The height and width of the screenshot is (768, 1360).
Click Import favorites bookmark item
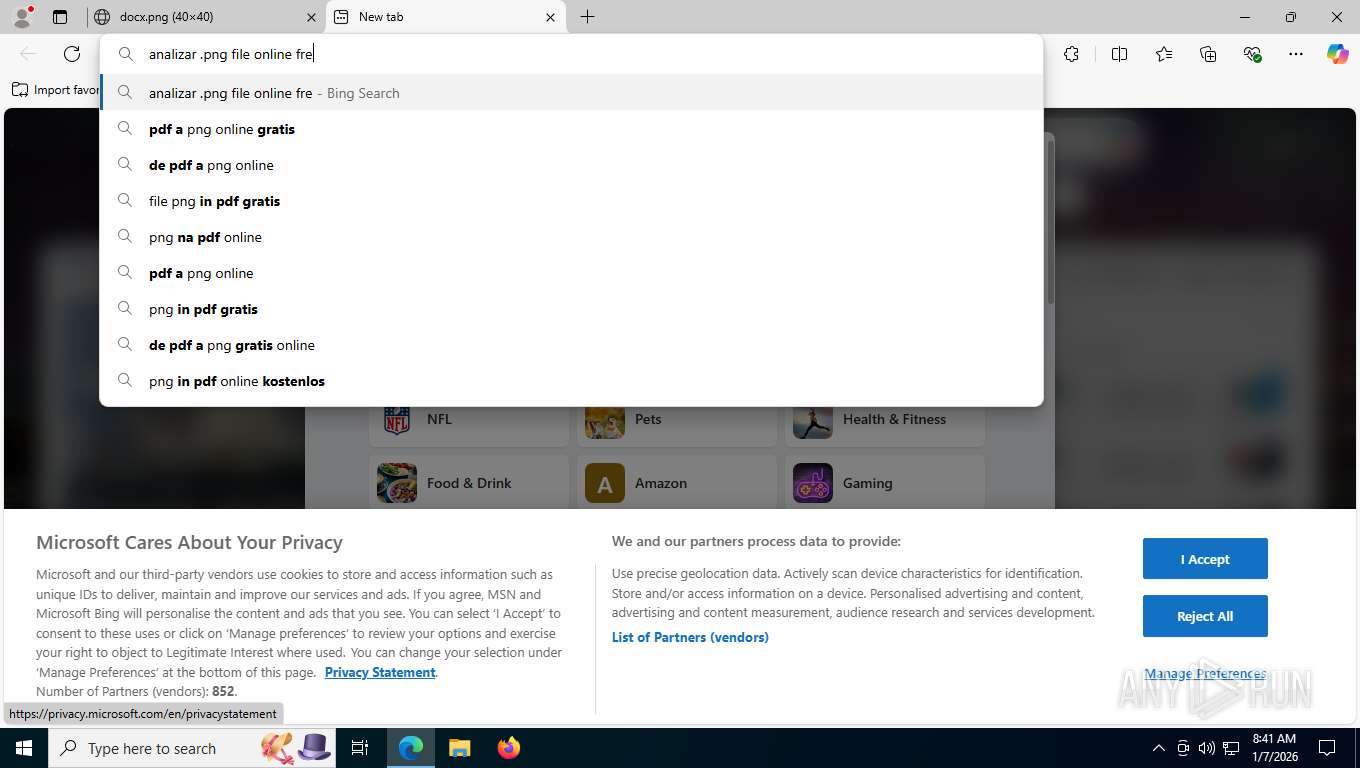56,90
